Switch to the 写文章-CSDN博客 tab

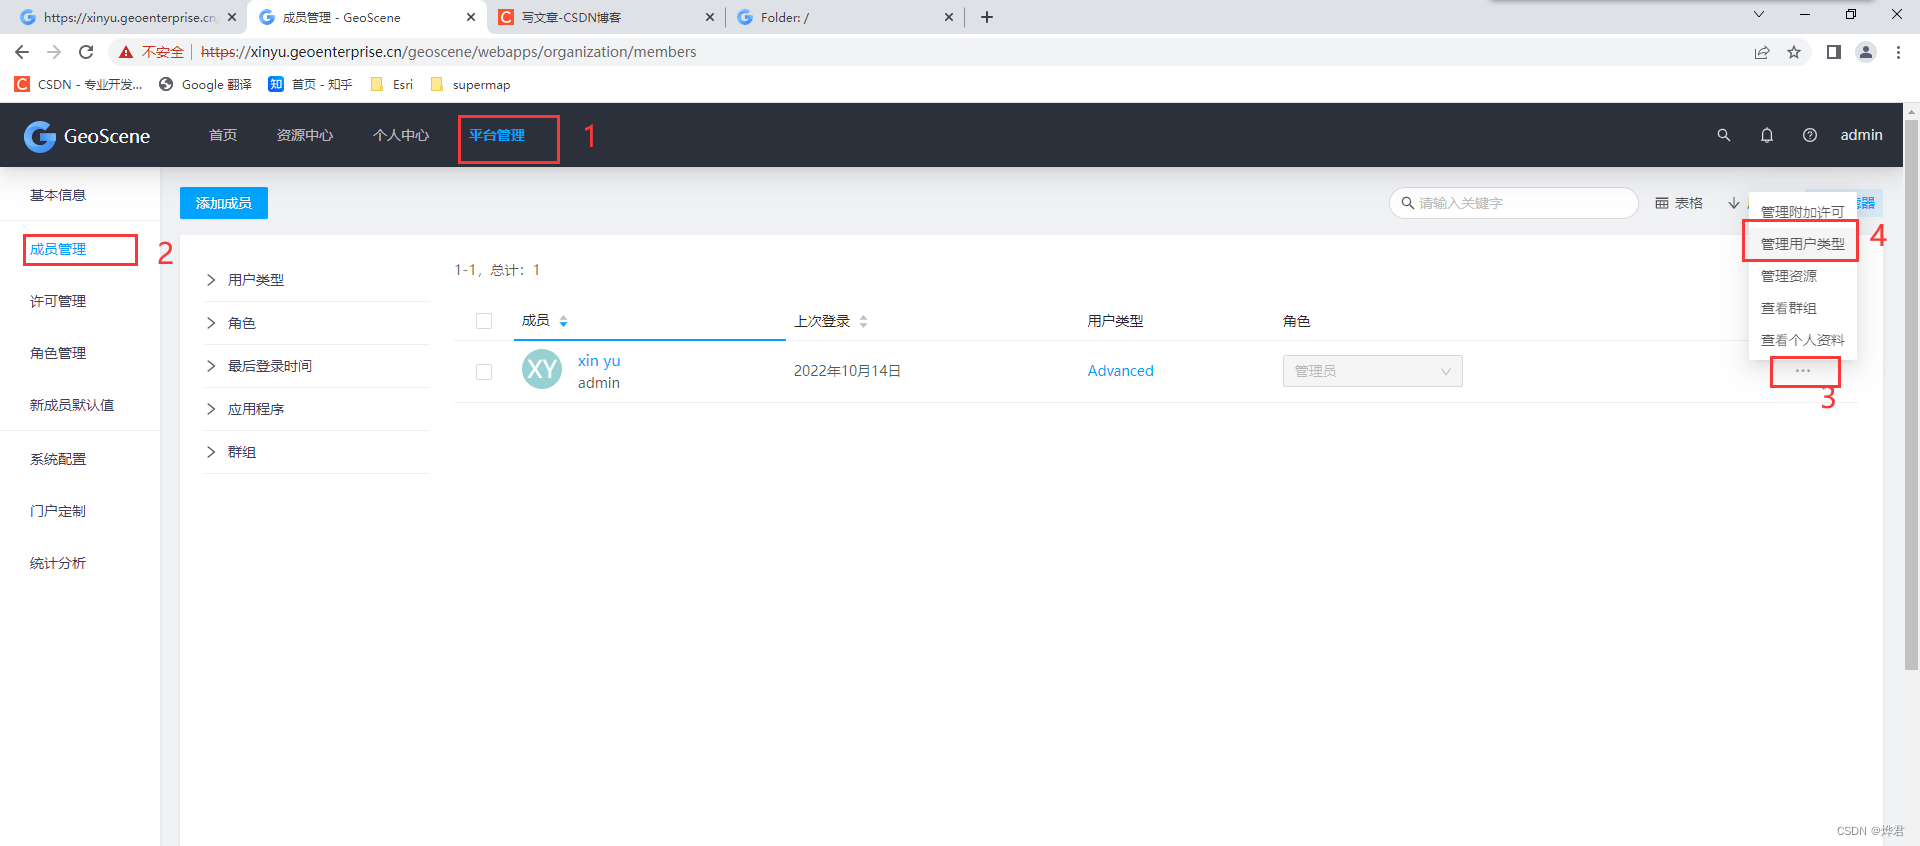[x=607, y=17]
